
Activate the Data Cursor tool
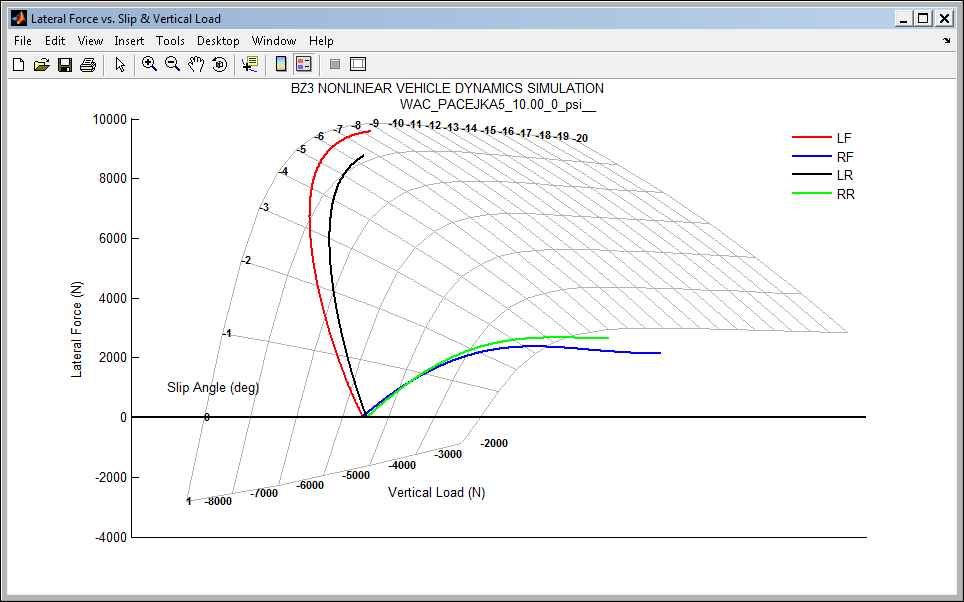click(250, 64)
